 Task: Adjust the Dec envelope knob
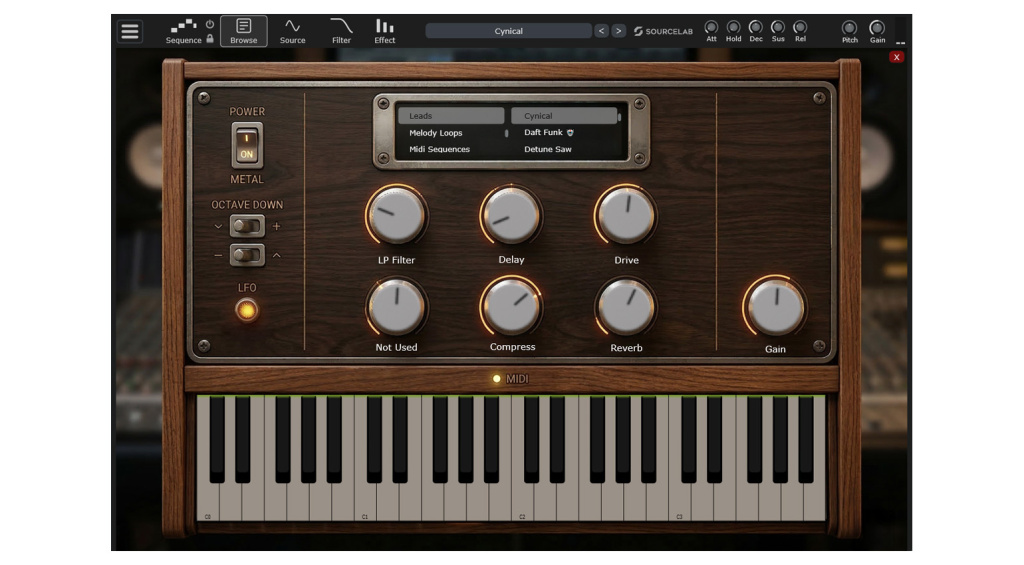point(756,27)
